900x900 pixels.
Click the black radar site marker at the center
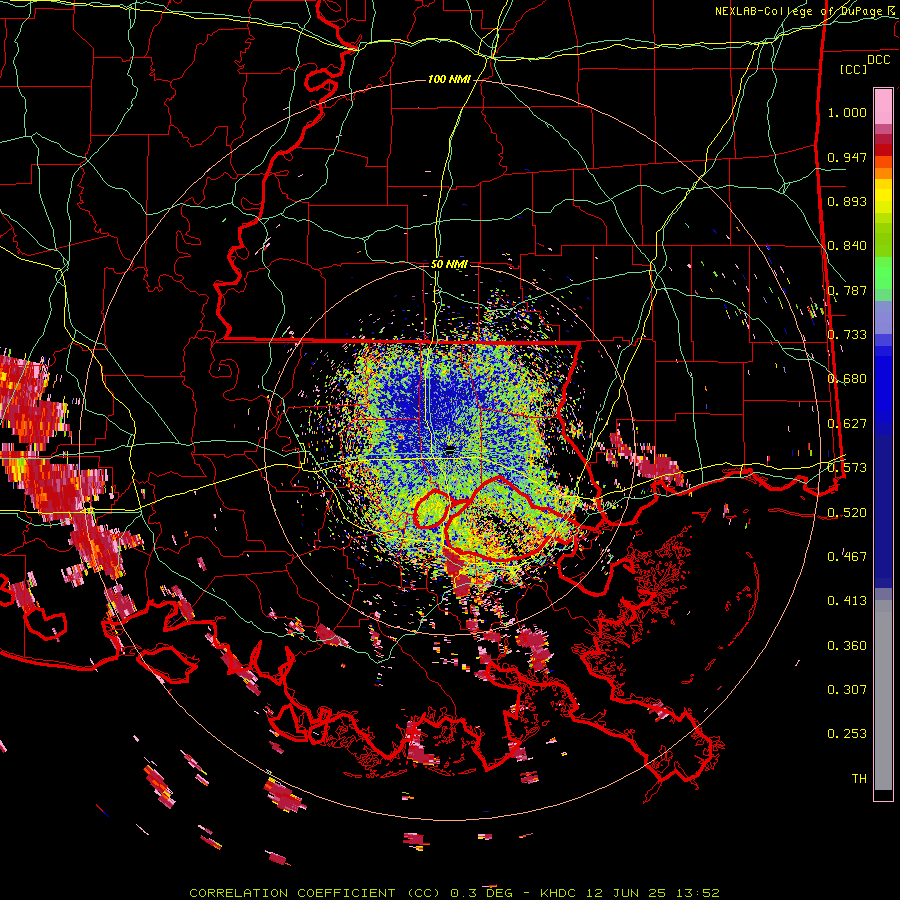449,451
